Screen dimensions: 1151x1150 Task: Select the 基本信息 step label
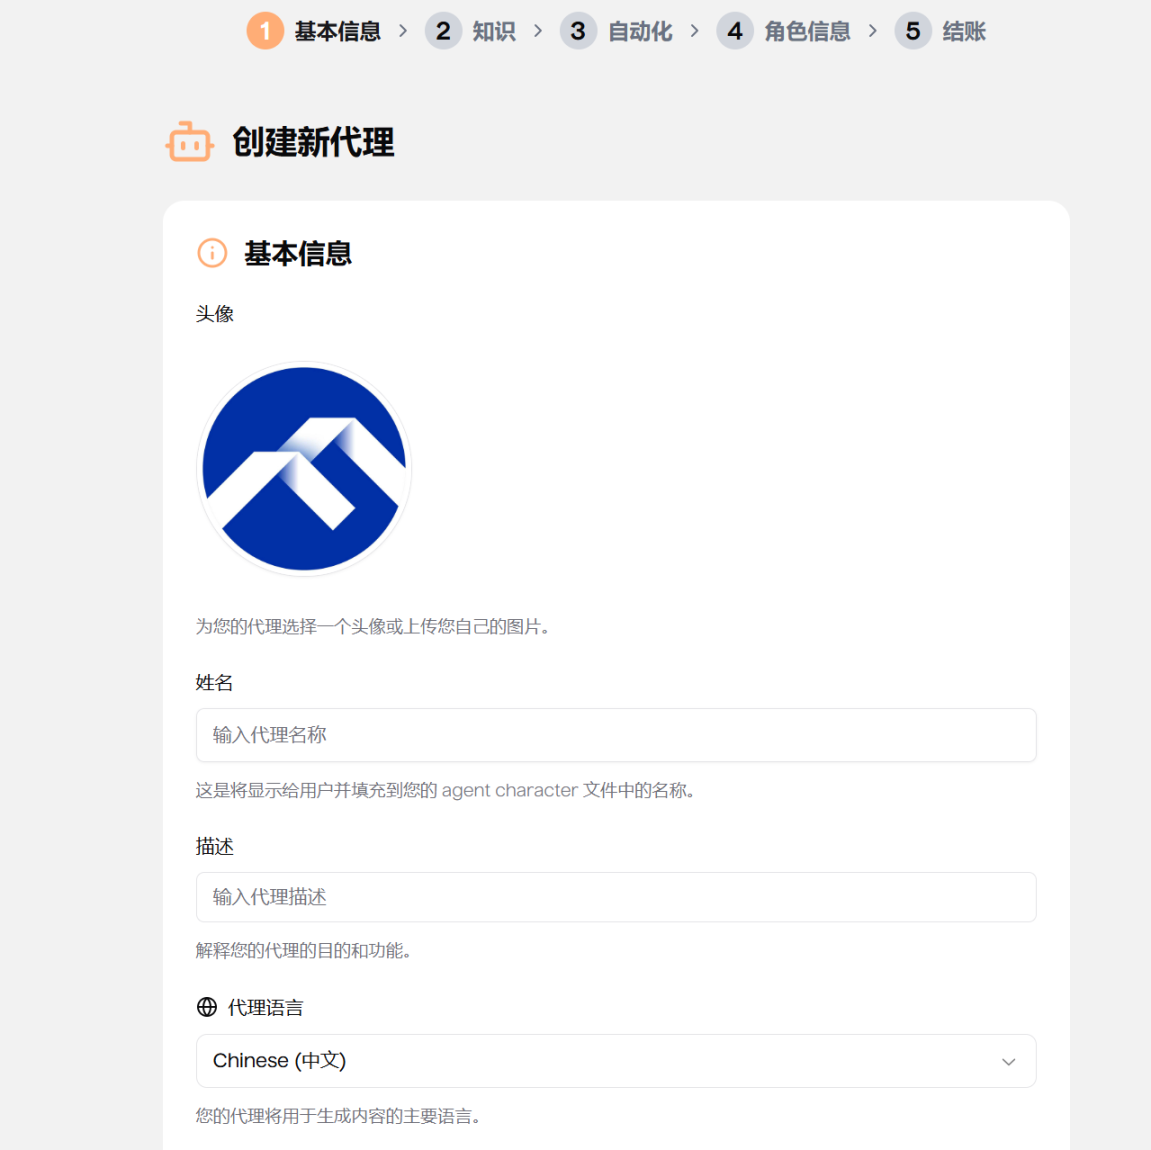[337, 32]
